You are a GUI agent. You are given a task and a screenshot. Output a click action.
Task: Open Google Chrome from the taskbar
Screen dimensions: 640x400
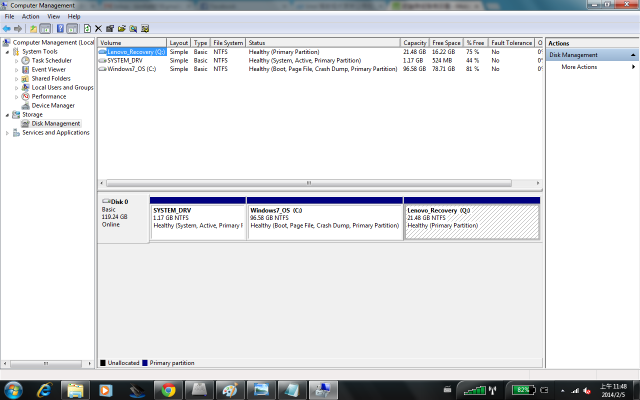click(168, 391)
